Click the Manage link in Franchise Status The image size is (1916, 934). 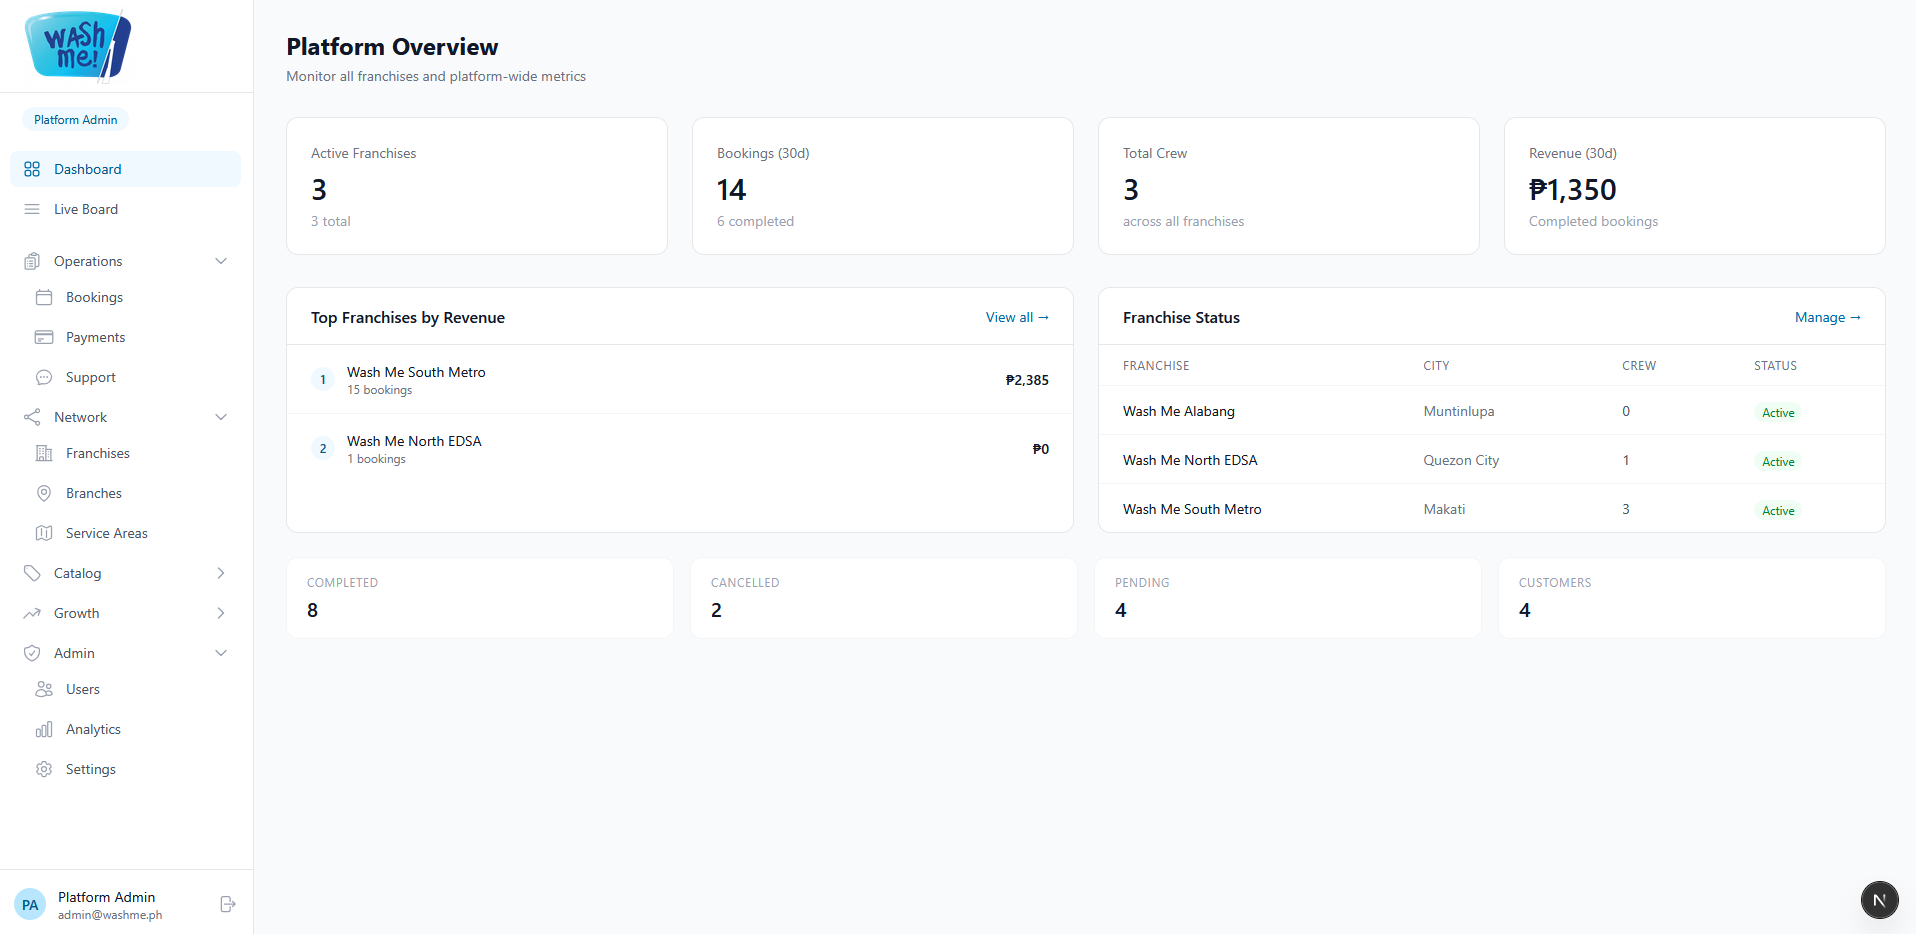point(1828,317)
